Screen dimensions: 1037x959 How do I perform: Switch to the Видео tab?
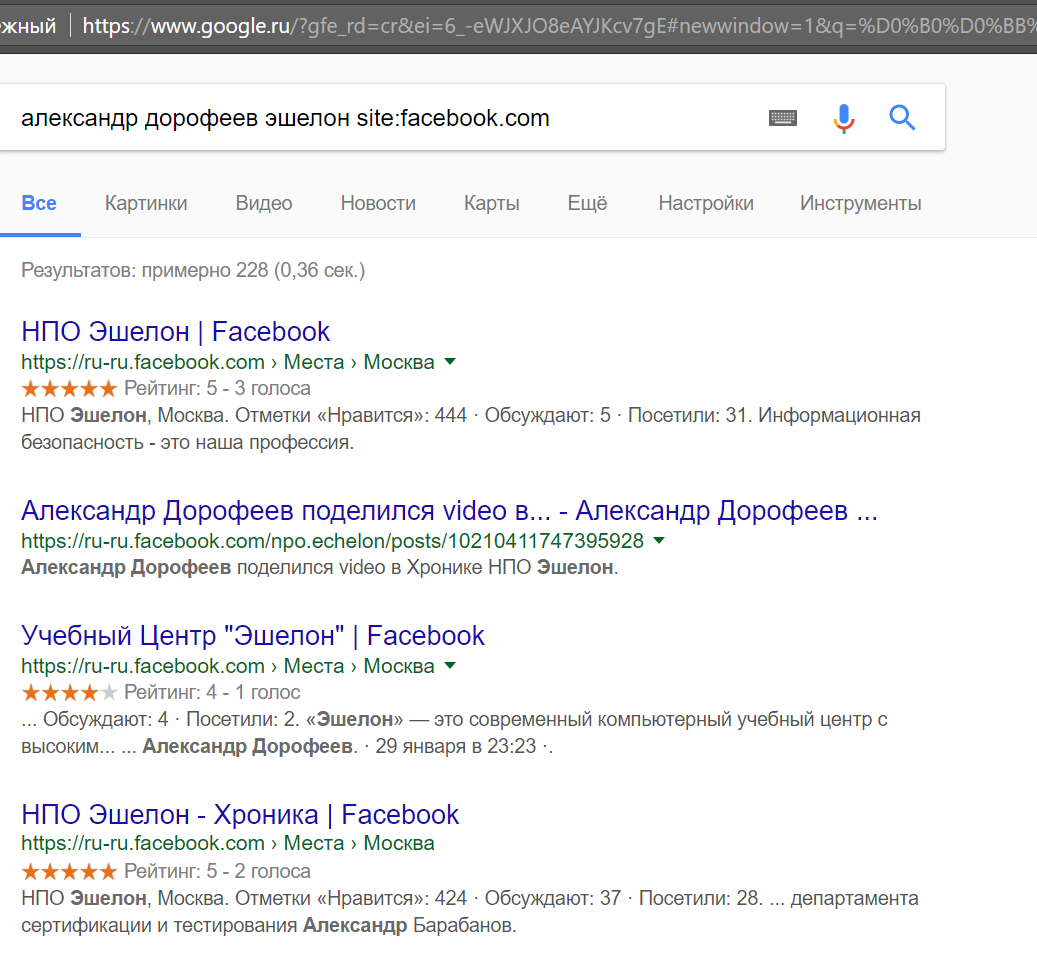[264, 203]
